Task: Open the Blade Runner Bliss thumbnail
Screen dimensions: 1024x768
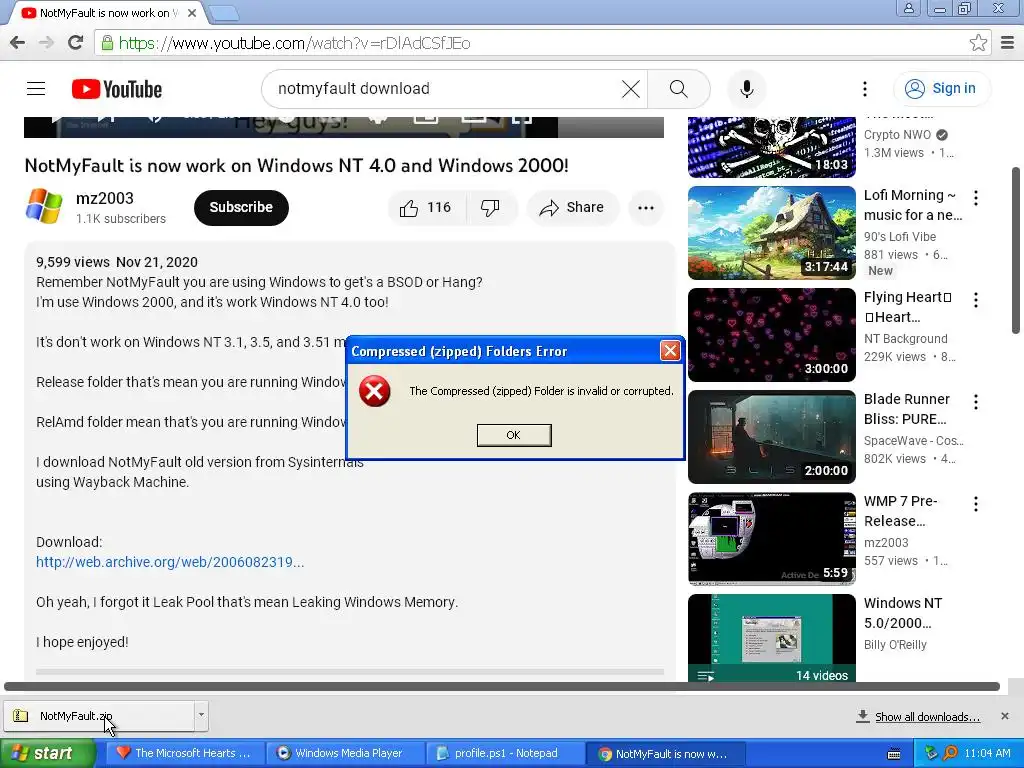Action: click(771, 437)
